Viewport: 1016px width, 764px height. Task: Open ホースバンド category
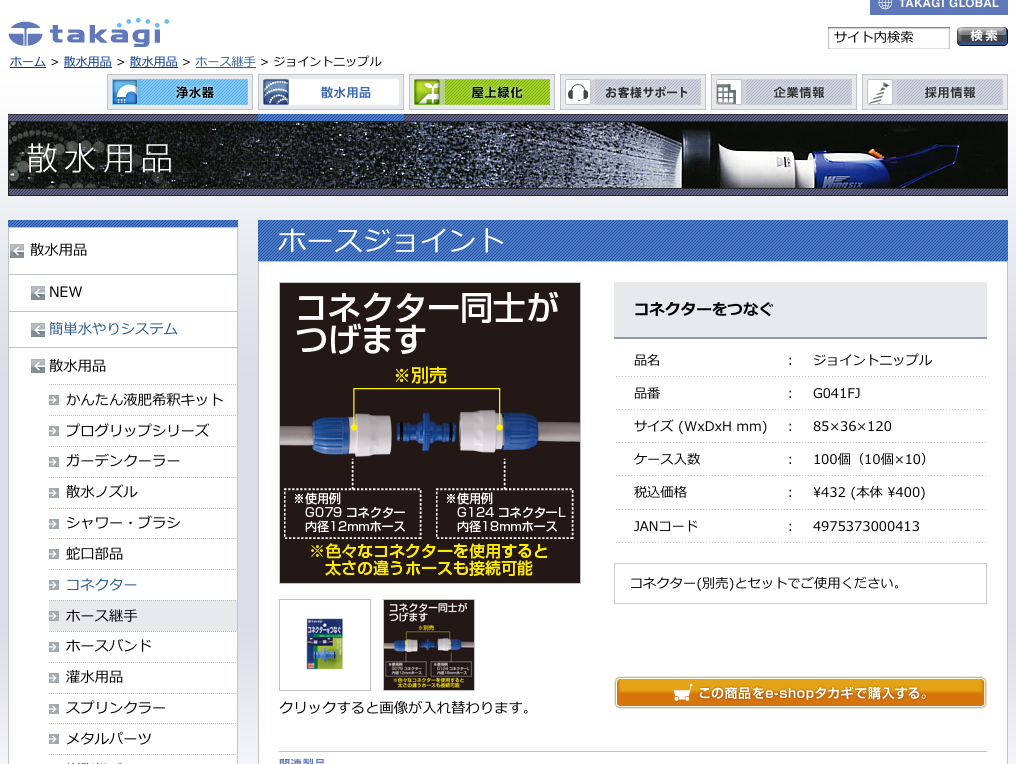click(108, 647)
